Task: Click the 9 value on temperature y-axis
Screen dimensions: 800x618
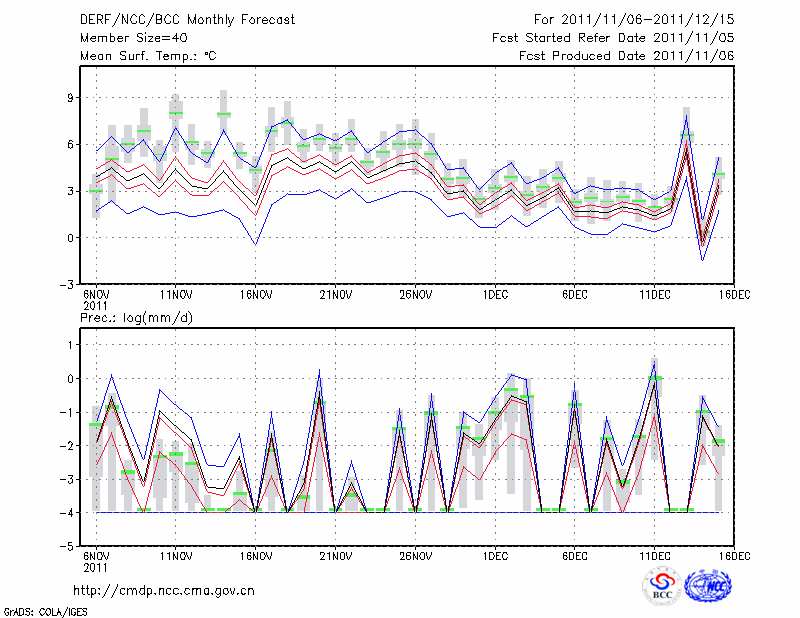Action: [x=72, y=98]
